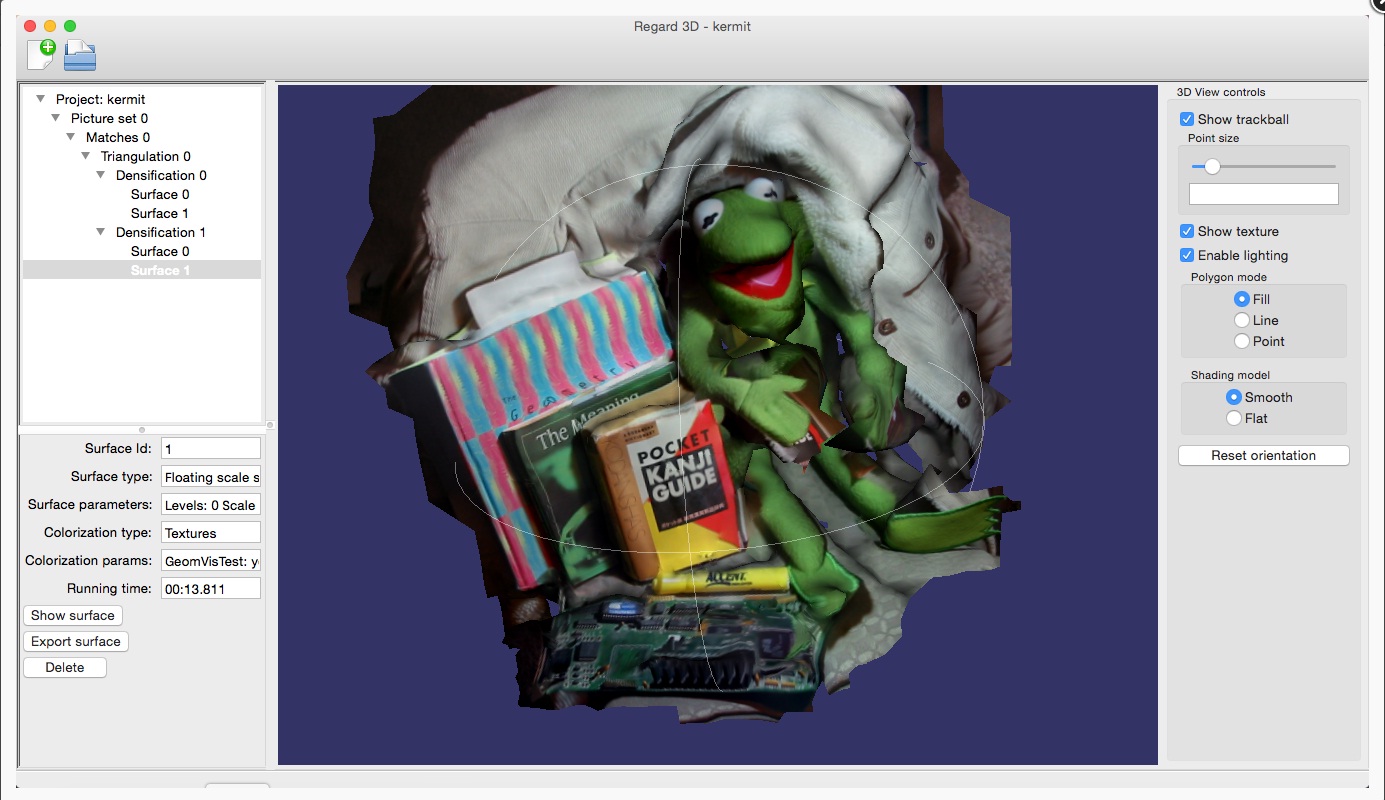Viewport: 1385px width, 800px height.
Task: Click the "3D View controls" heading
Action: pyautogui.click(x=1221, y=92)
